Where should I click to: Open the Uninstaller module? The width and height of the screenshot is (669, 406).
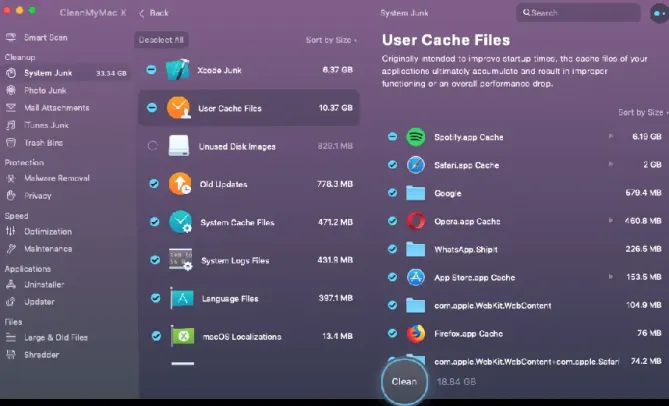click(66, 284)
